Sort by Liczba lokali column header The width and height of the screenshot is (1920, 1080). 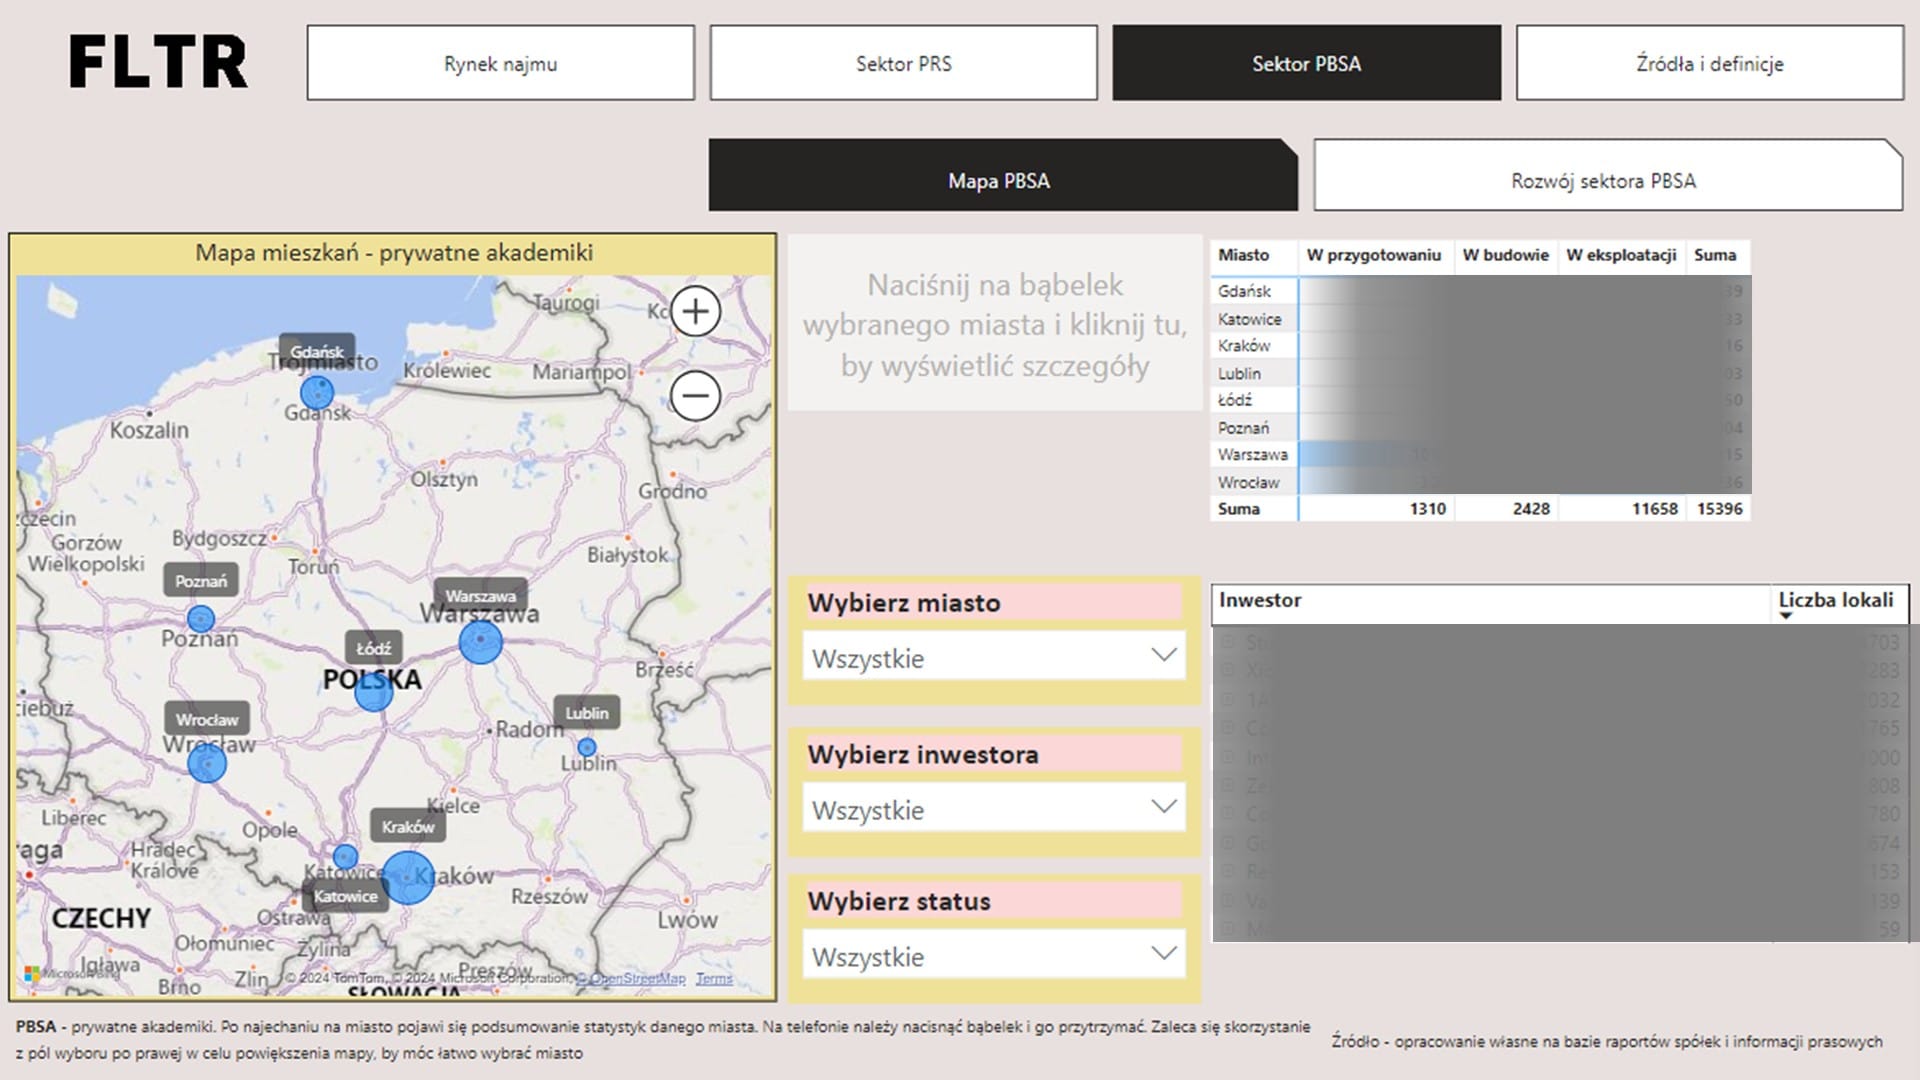tap(1835, 600)
